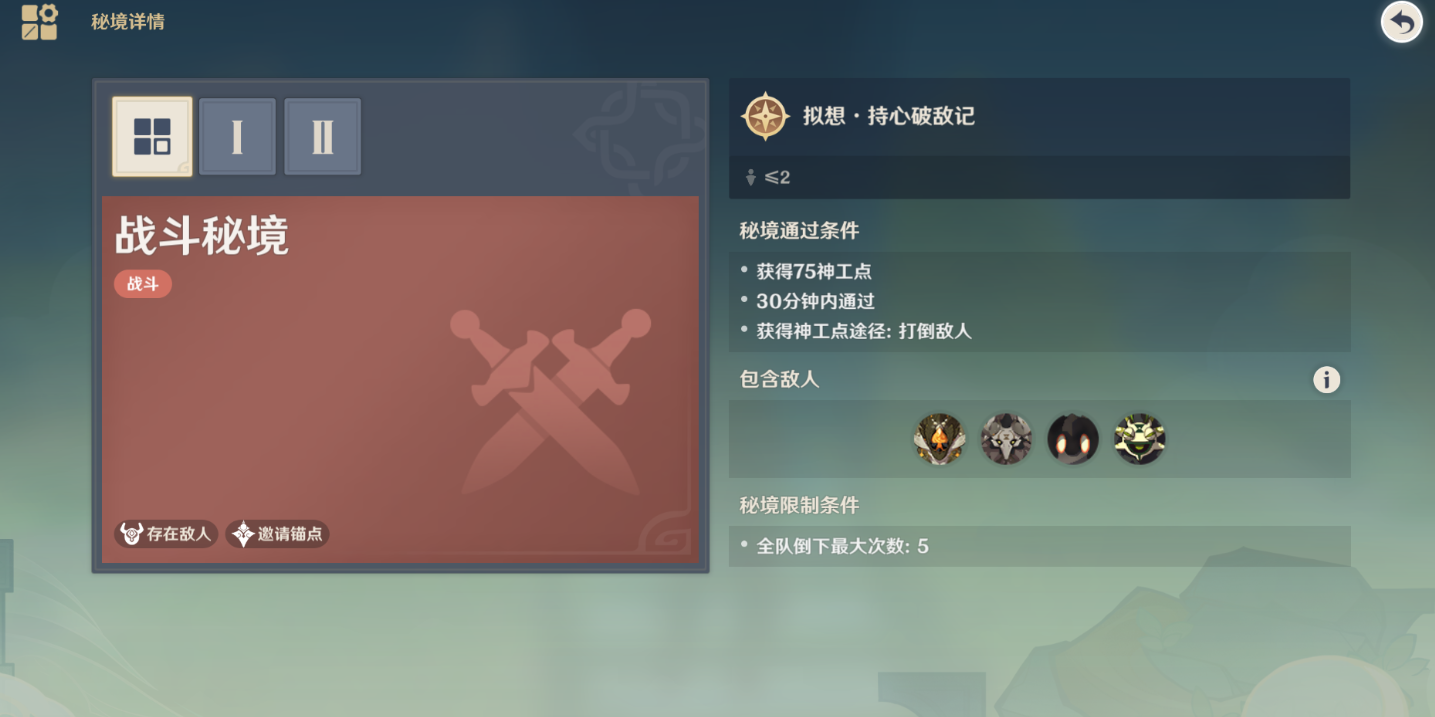Select the fourth green enemy portrait

tap(1140, 439)
